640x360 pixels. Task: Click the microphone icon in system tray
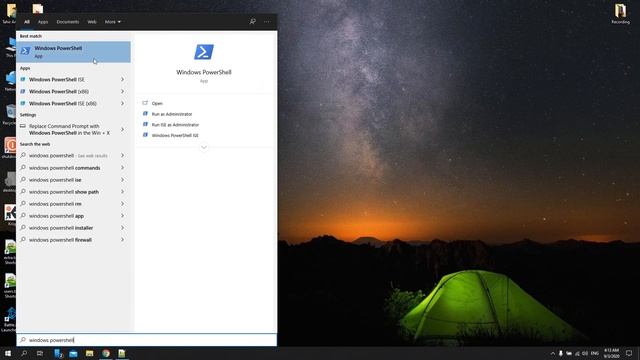561,353
